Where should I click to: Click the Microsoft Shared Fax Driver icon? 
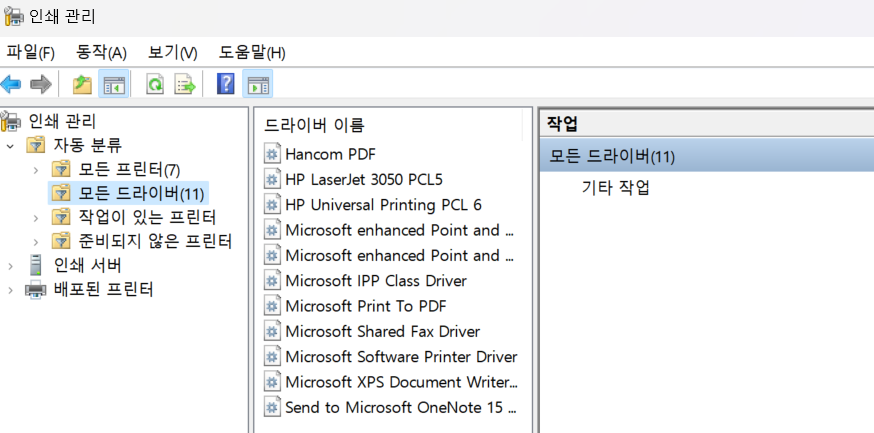coord(271,332)
